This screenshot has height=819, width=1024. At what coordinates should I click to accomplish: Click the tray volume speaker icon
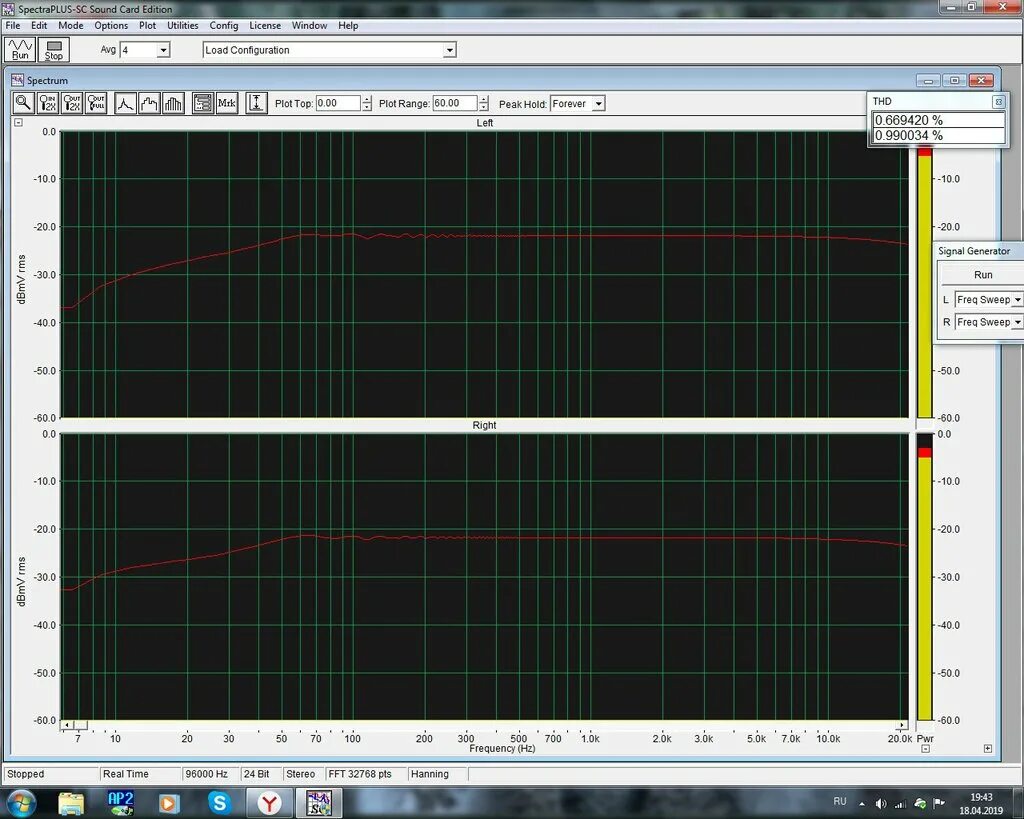881,803
